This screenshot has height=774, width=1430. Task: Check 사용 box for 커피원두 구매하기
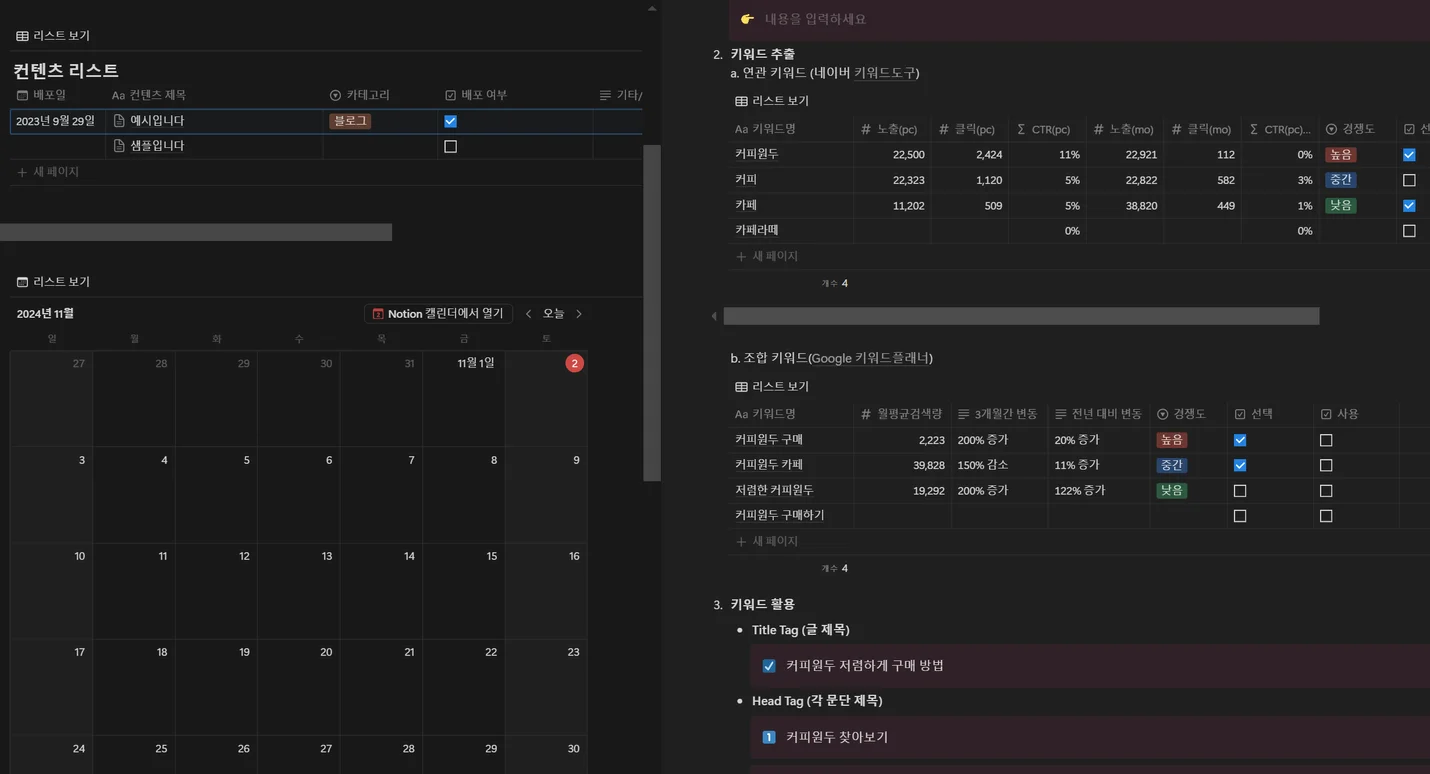(x=1326, y=516)
